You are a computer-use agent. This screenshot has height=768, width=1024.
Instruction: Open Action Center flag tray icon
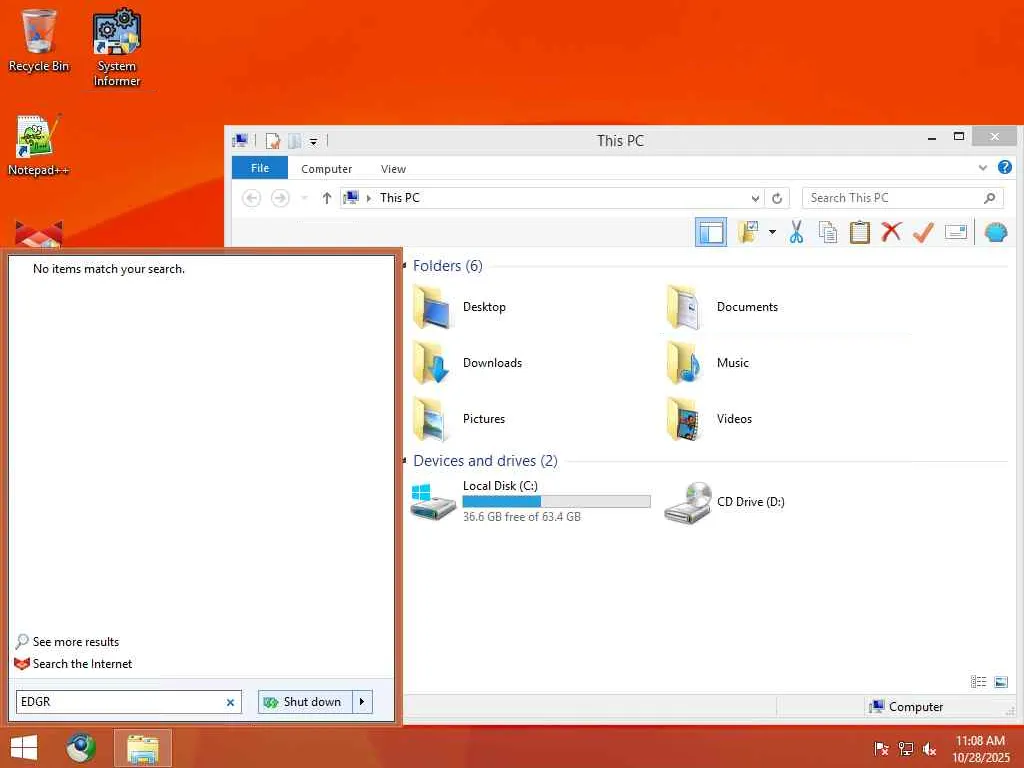[881, 748]
